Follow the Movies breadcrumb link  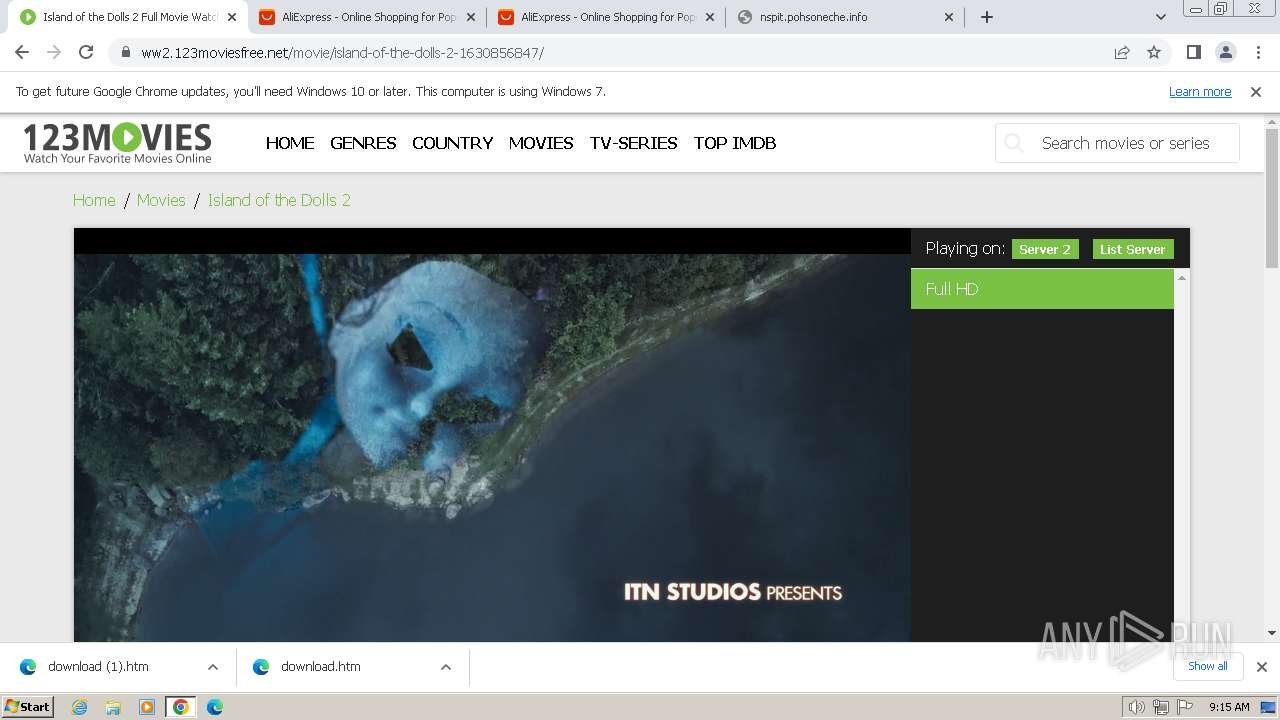(161, 200)
